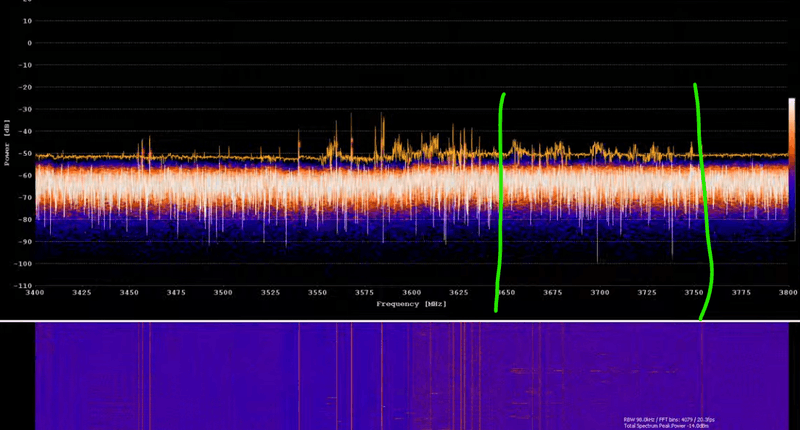800x430 pixels.
Task: Click the 3525 frequency tick label
Action: tap(270, 292)
